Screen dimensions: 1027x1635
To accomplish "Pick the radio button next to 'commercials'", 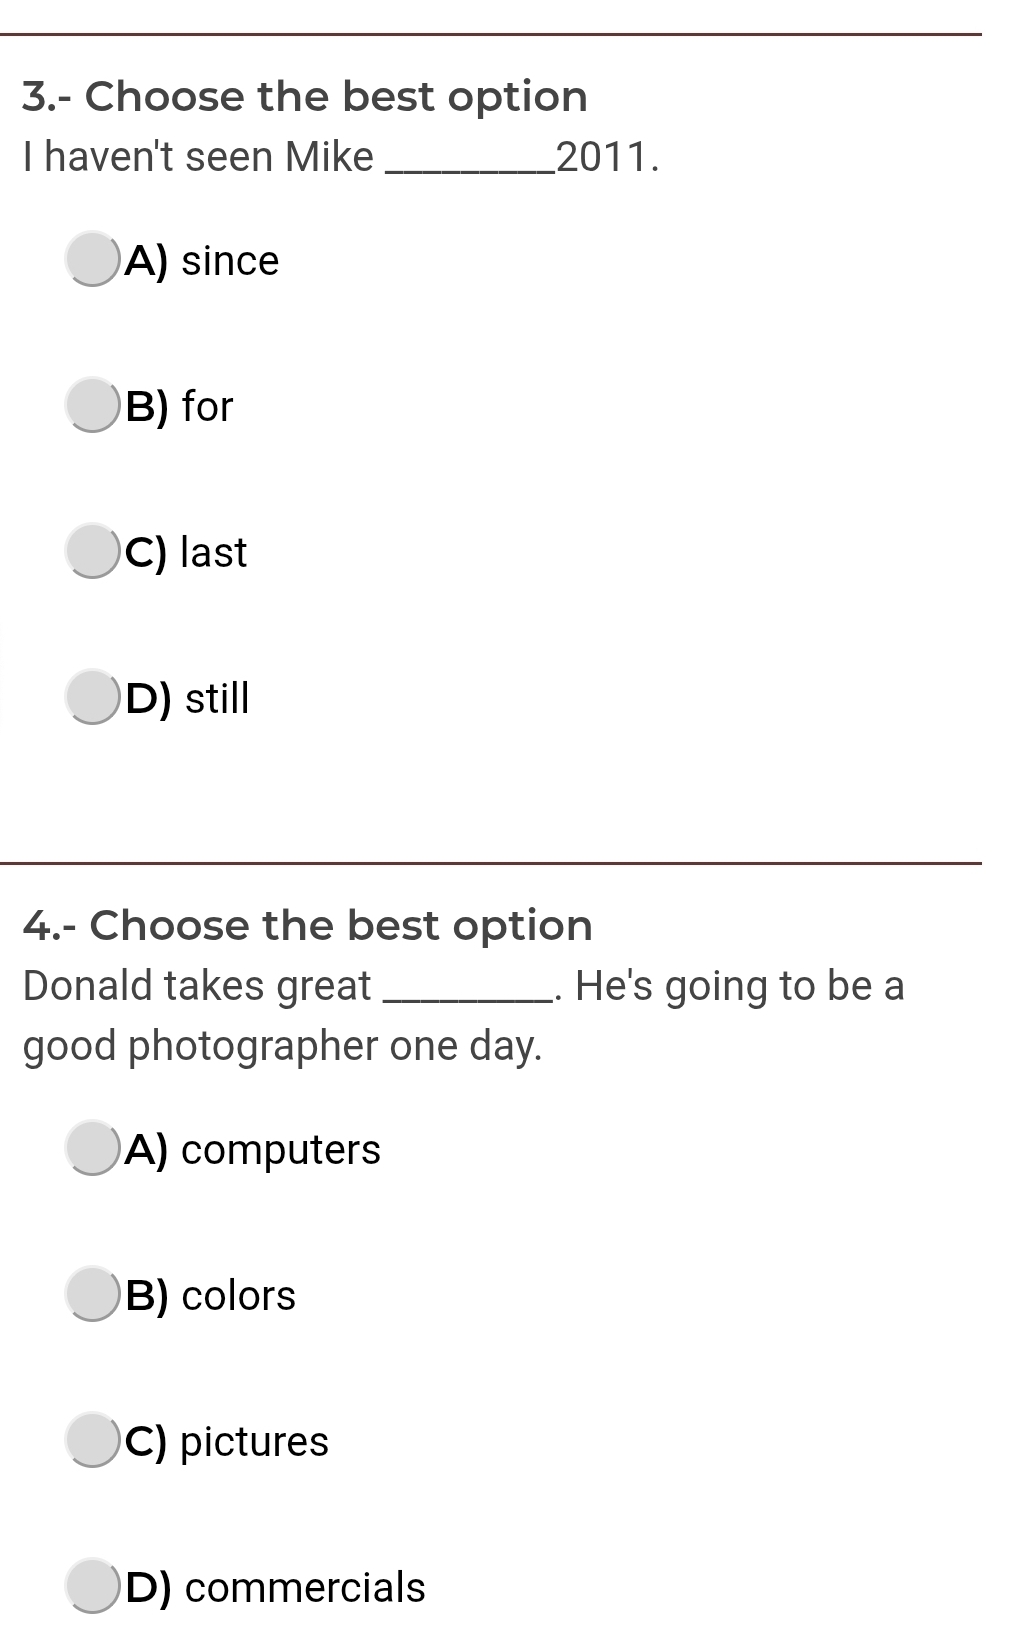I will [92, 1586].
